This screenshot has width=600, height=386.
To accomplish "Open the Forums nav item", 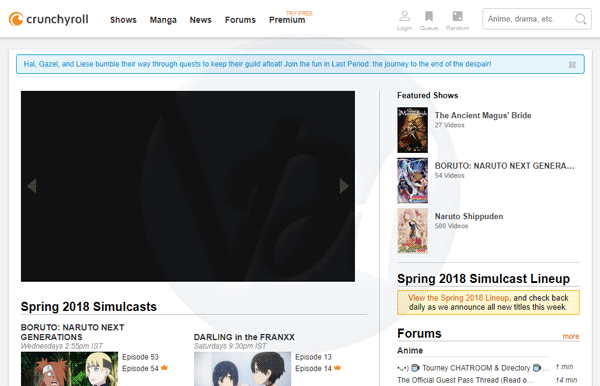I will [x=240, y=20].
